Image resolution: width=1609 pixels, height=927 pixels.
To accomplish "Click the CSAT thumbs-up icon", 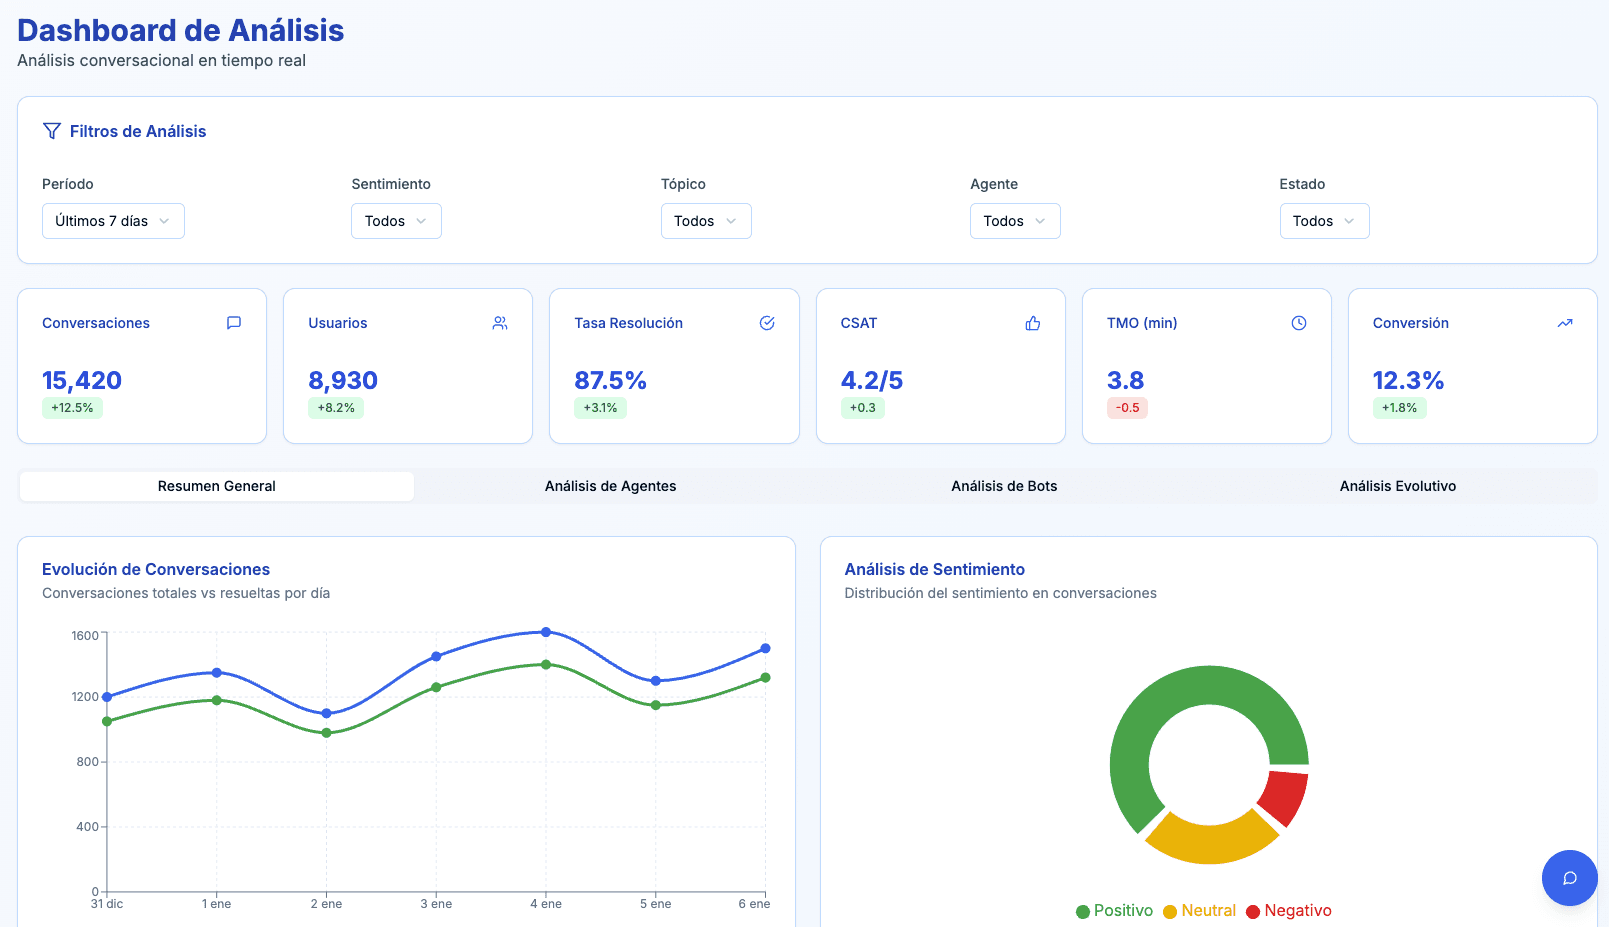I will click(x=1033, y=323).
